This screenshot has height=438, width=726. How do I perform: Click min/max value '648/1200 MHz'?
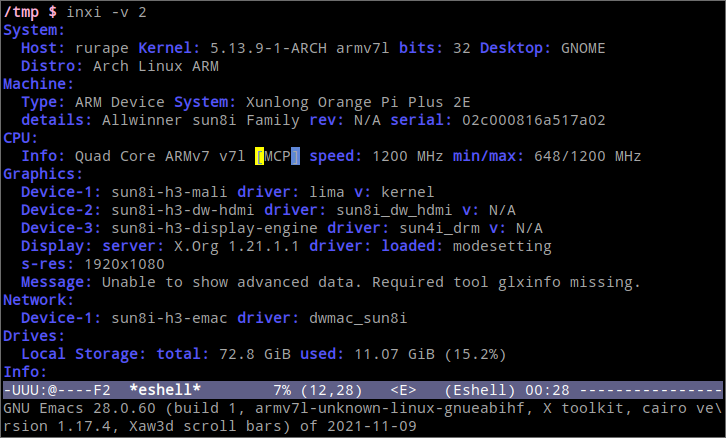tap(588, 156)
